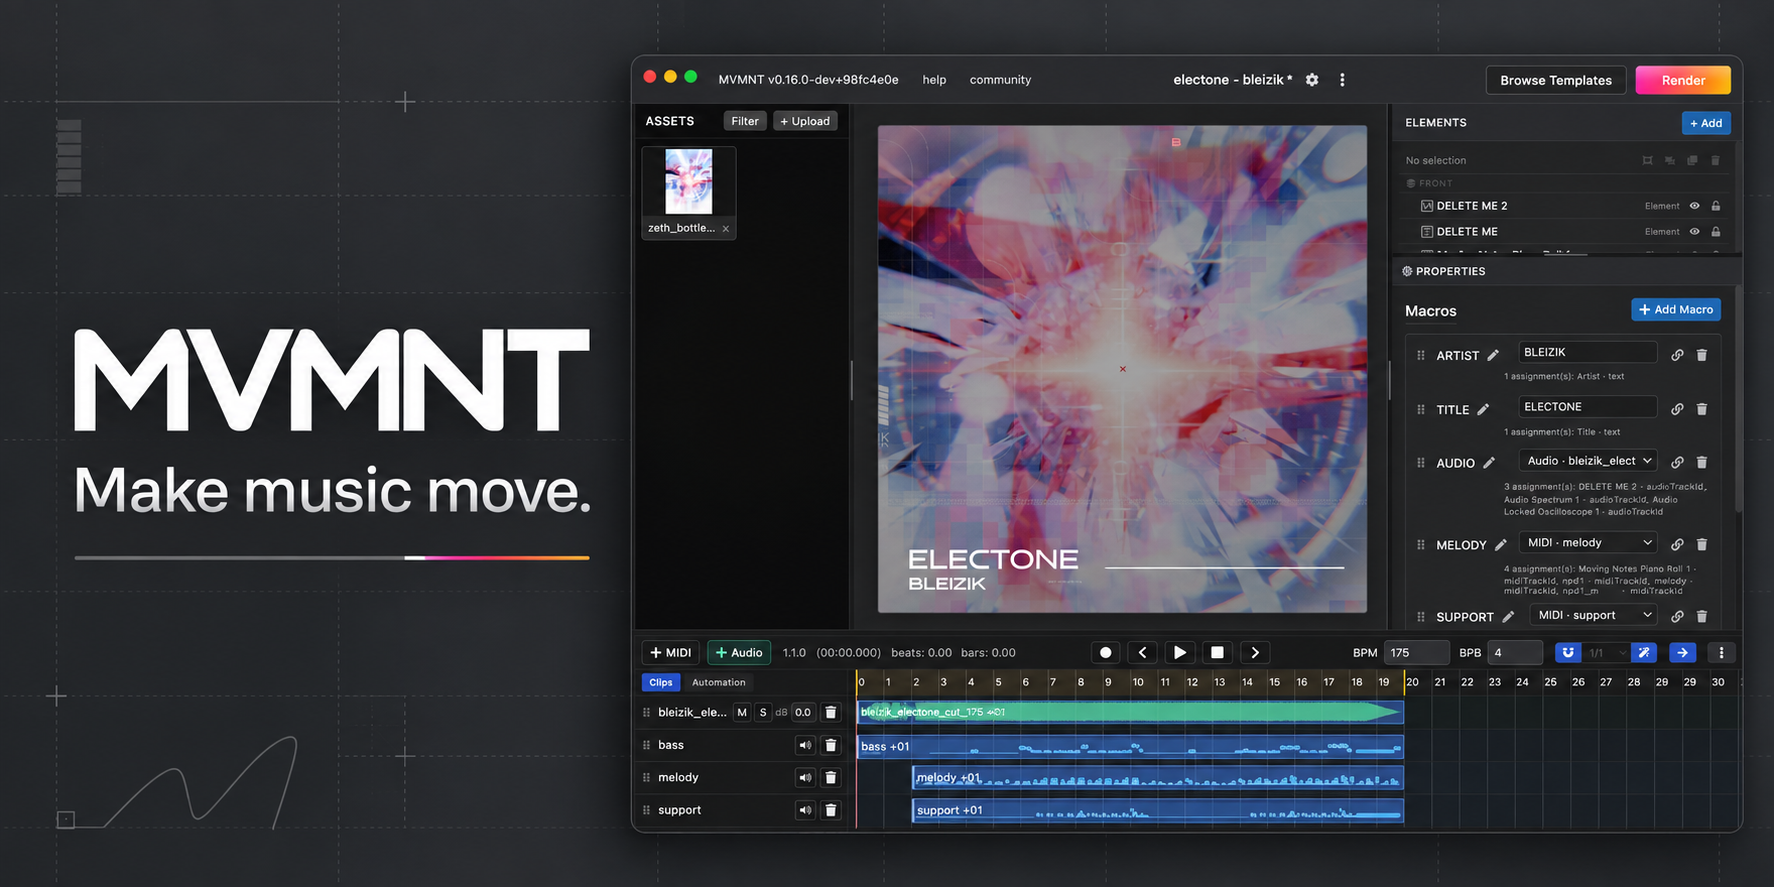Viewport: 1774px width, 887px height.
Task: Mute the melody track speaker icon
Action: (x=805, y=778)
